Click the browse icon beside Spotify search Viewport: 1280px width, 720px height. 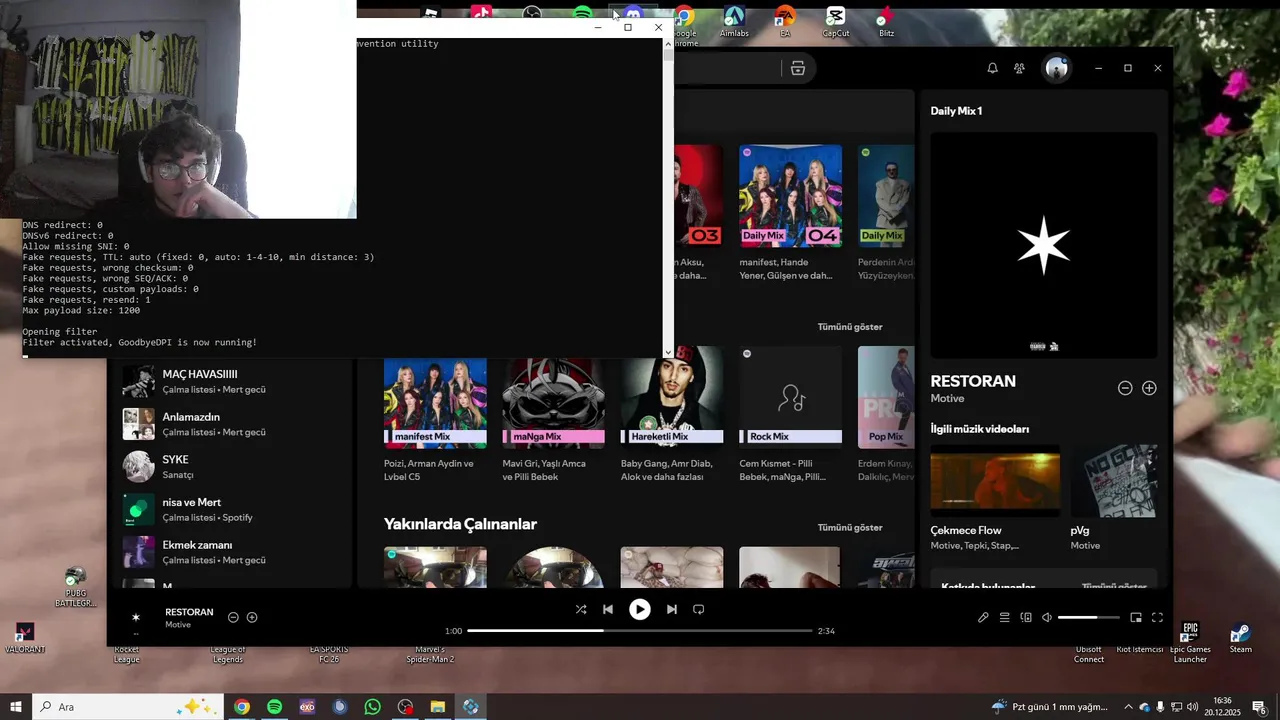(x=797, y=68)
